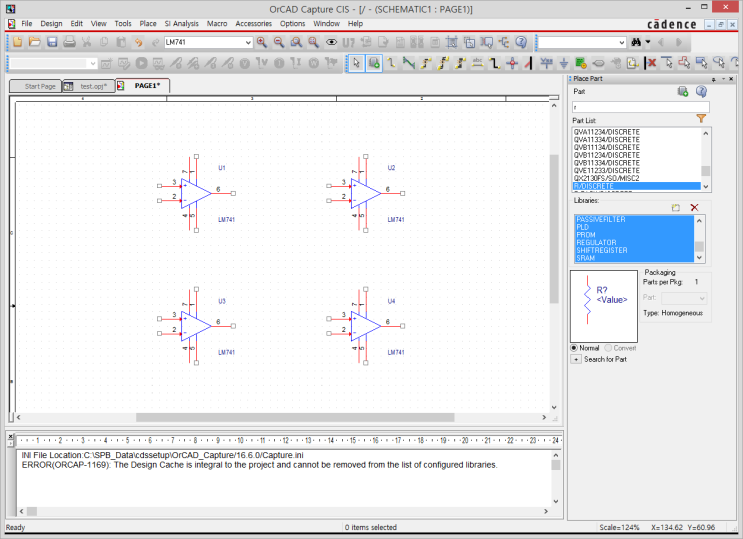Viewport: 743px width, 539px height.
Task: Click the U4 op-amp symbol
Action: tap(365, 326)
